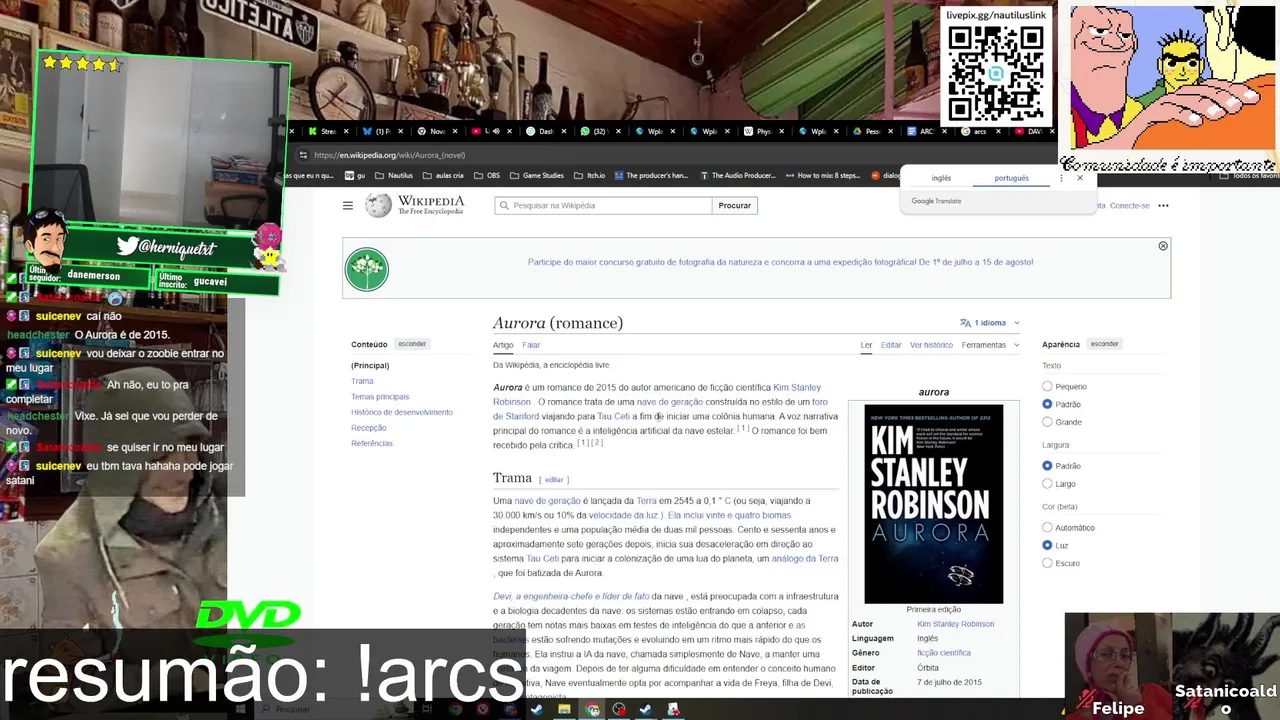Image resolution: width=1280 pixels, height=720 pixels.
Task: Hide the Aparência panel with esconder
Action: click(x=1104, y=344)
